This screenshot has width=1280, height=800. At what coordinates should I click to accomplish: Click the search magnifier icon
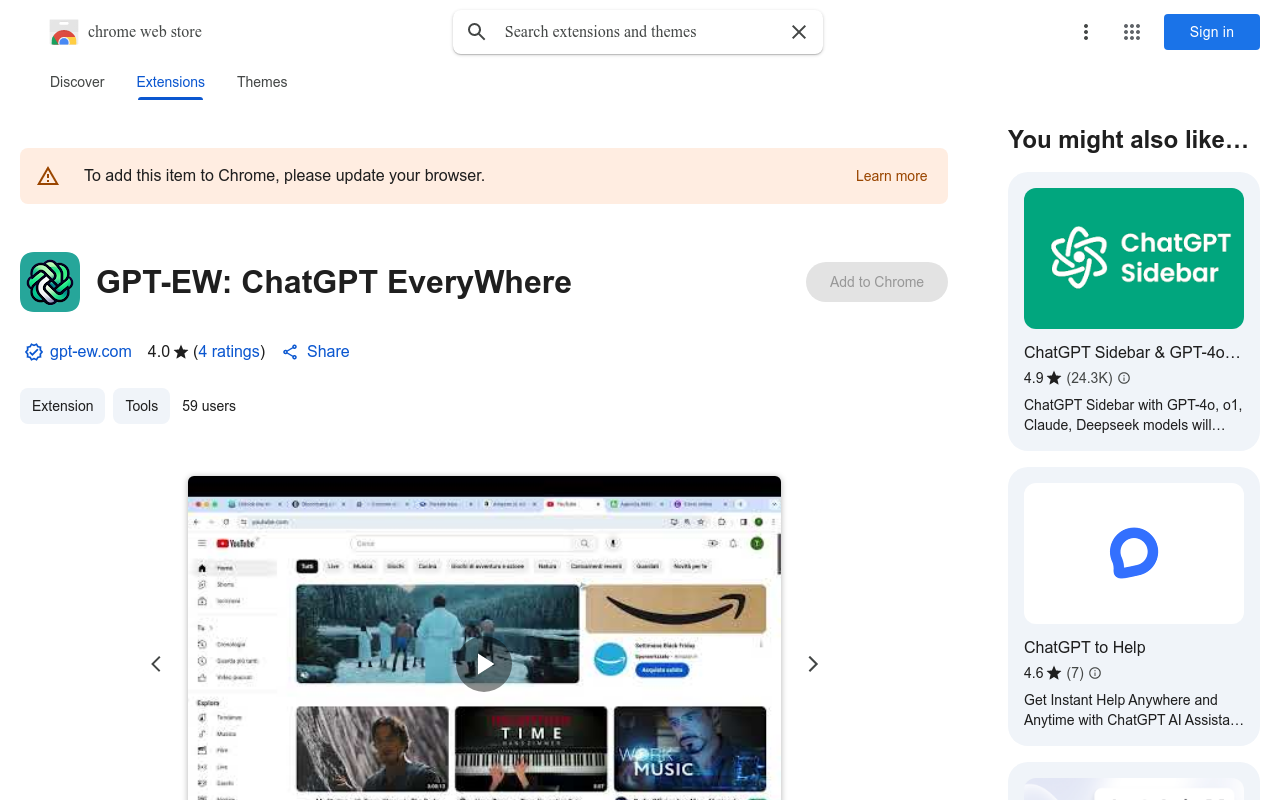point(477,32)
